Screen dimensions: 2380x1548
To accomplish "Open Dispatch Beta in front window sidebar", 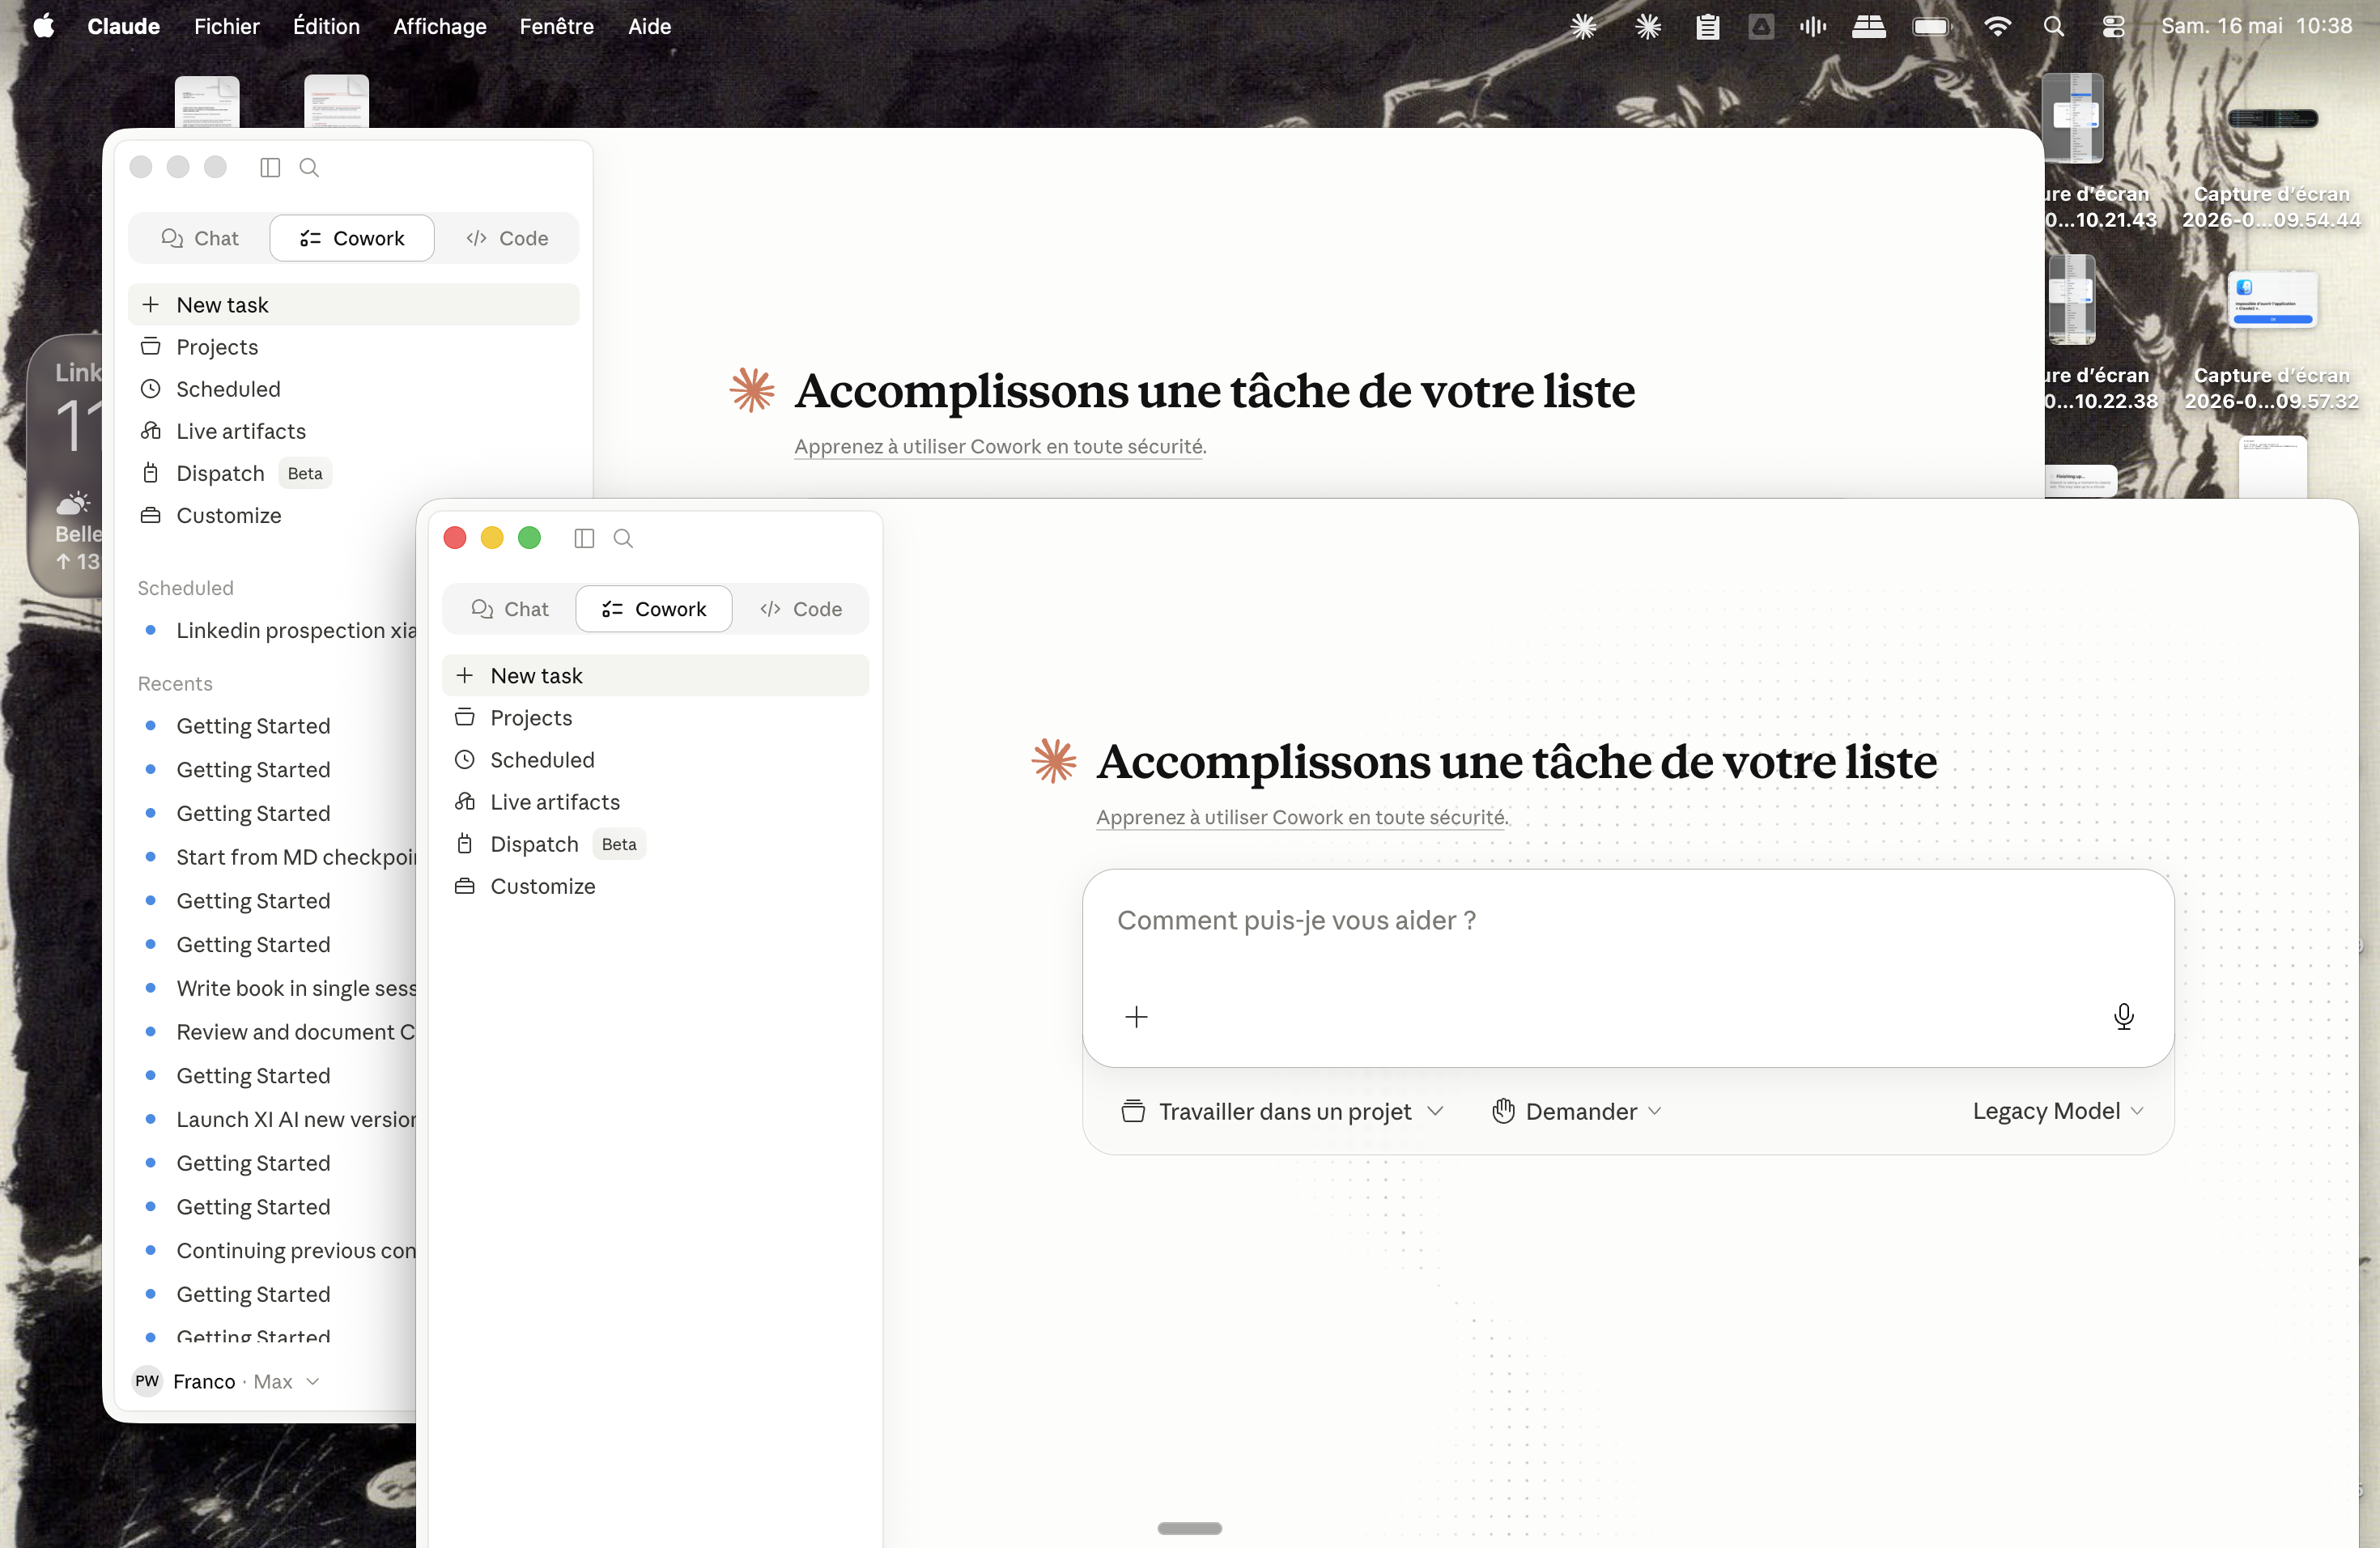I will (655, 844).
